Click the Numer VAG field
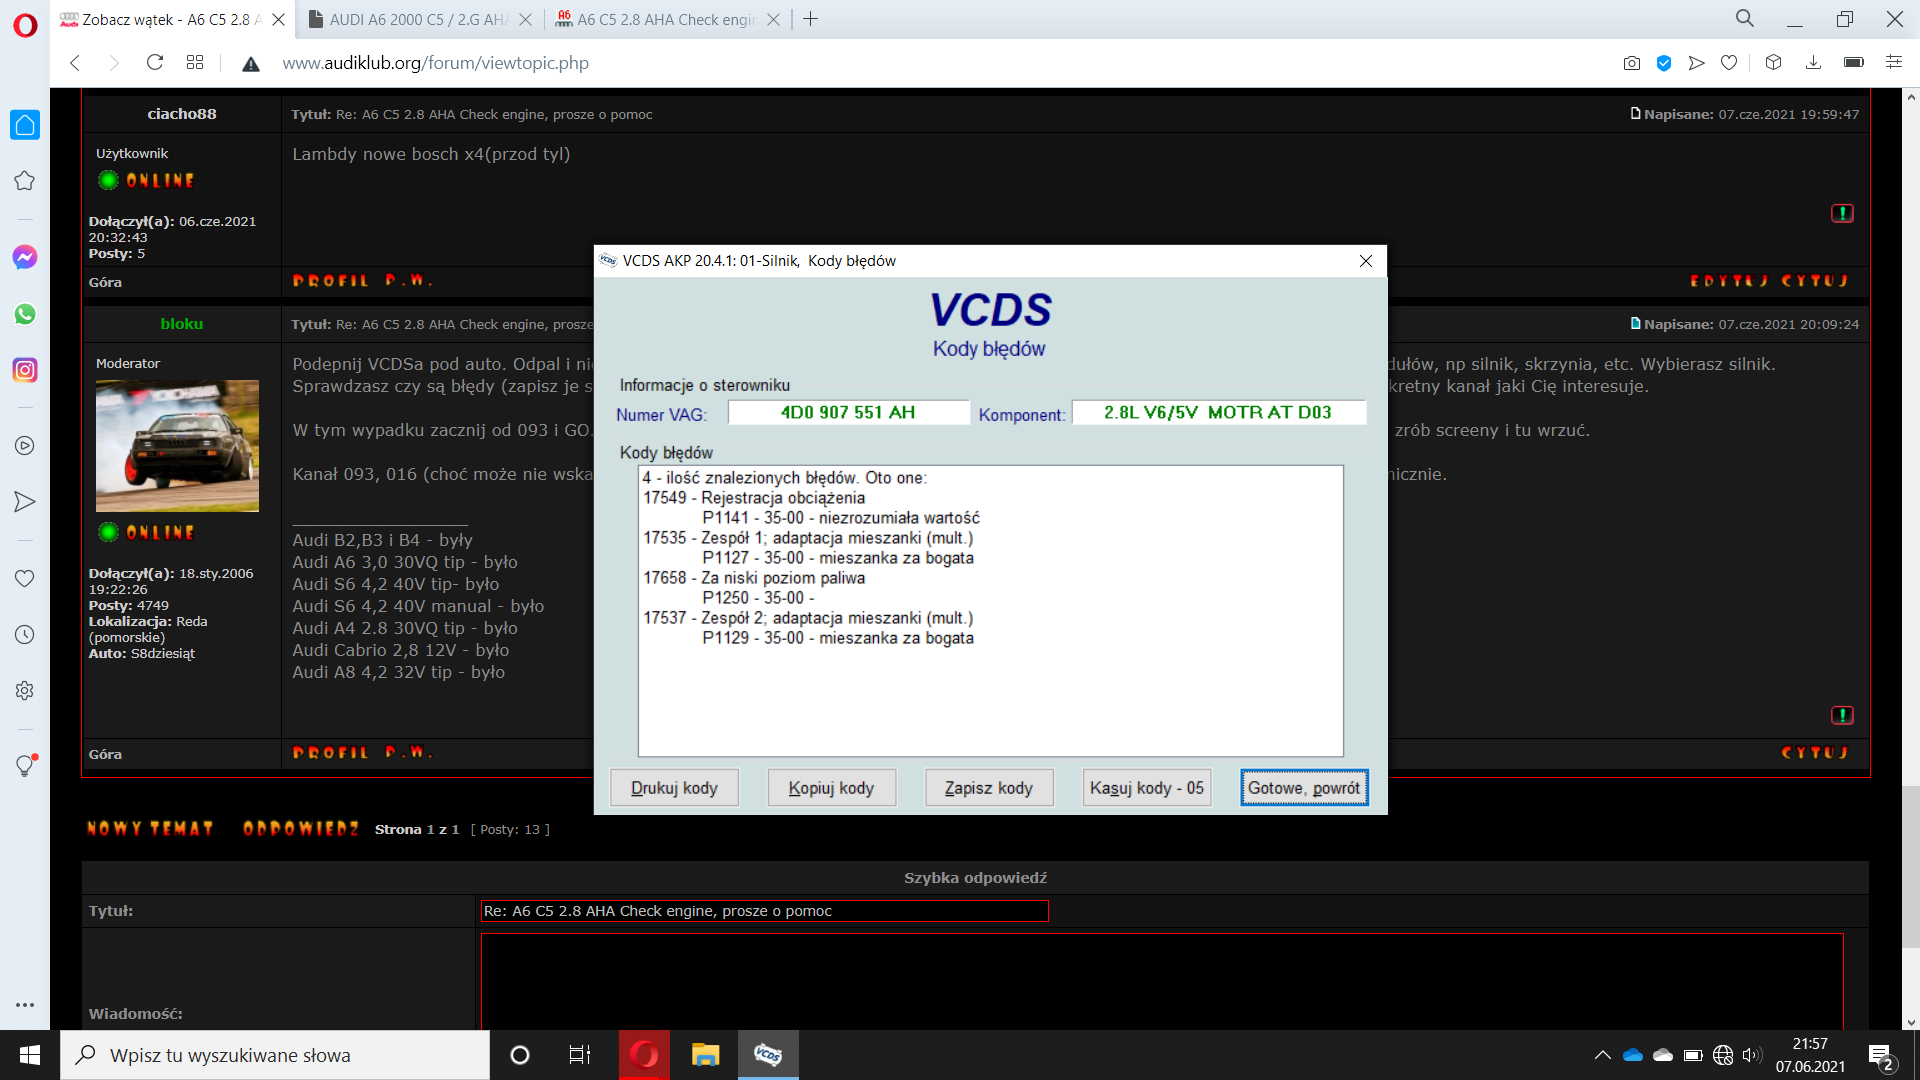The height and width of the screenshot is (1080, 1920). [848, 413]
